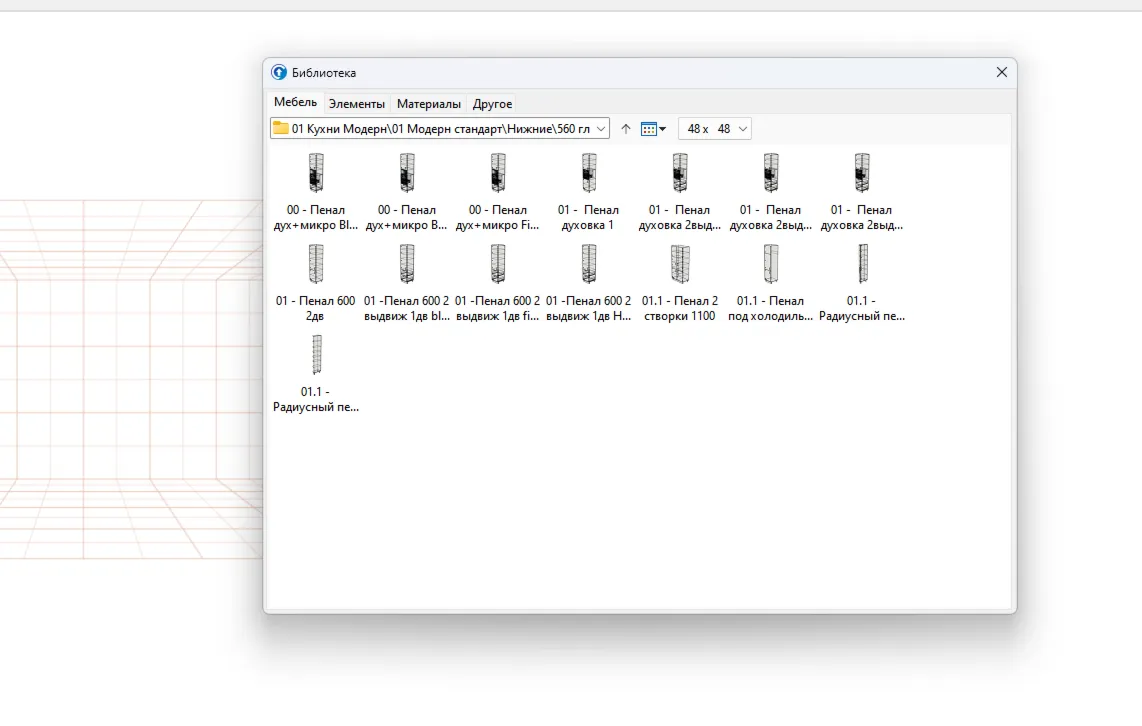Choose '01.1 - Пенал 2 створки 1100' item

pyautogui.click(x=680, y=283)
